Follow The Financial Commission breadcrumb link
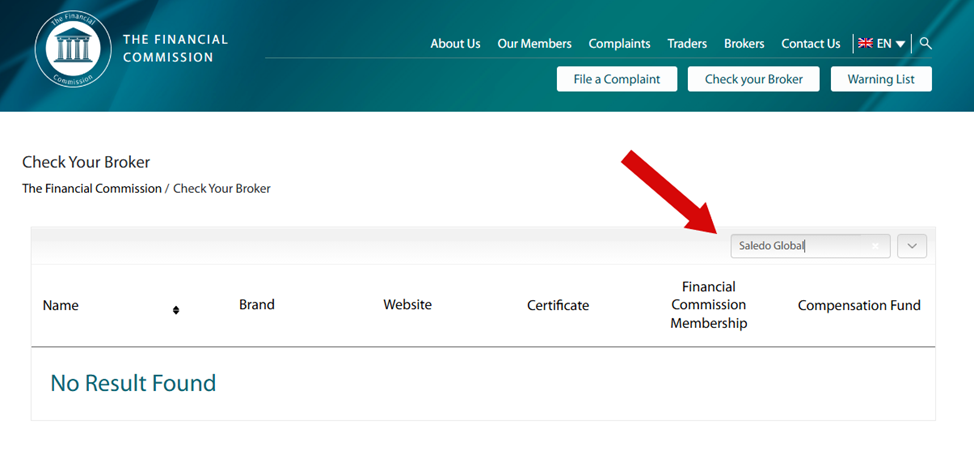The width and height of the screenshot is (974, 476). 92,188
